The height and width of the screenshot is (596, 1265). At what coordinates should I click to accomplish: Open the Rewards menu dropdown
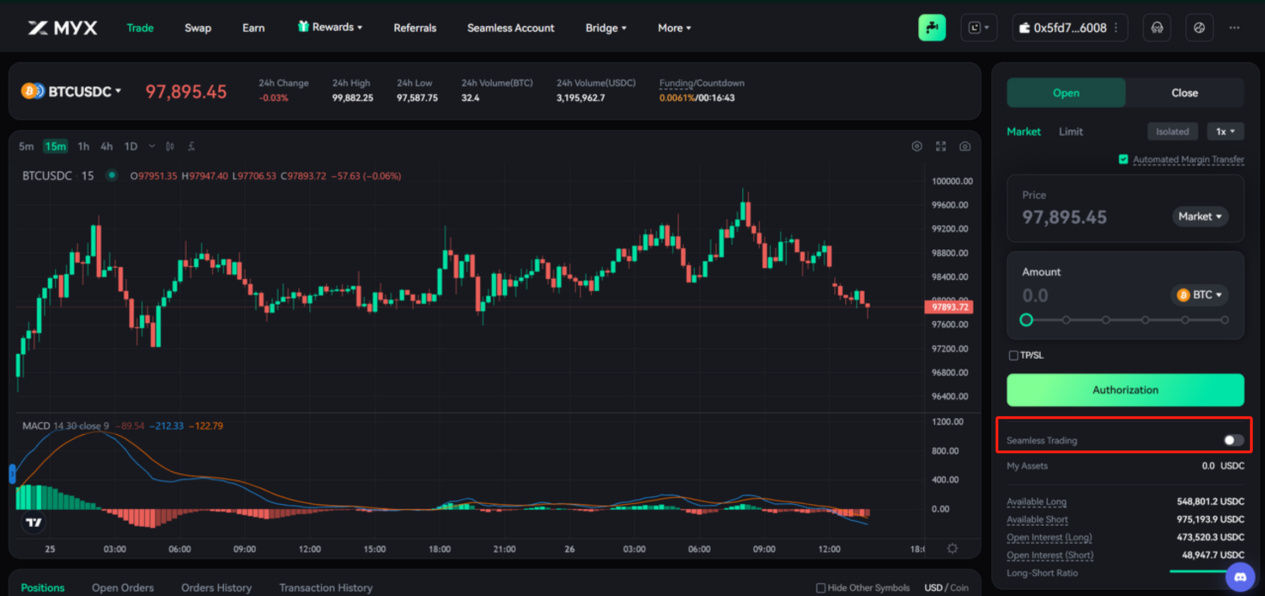[x=330, y=28]
